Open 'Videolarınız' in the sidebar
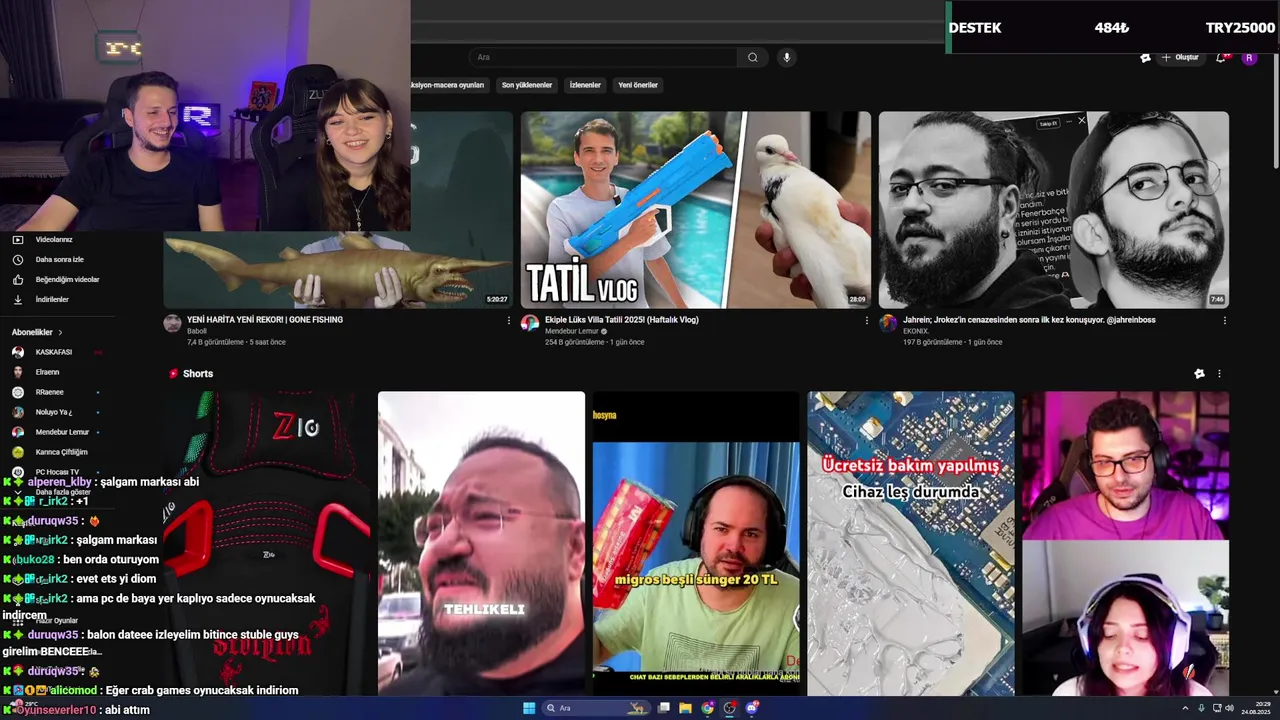The height and width of the screenshot is (720, 1280). pyautogui.click(x=55, y=239)
